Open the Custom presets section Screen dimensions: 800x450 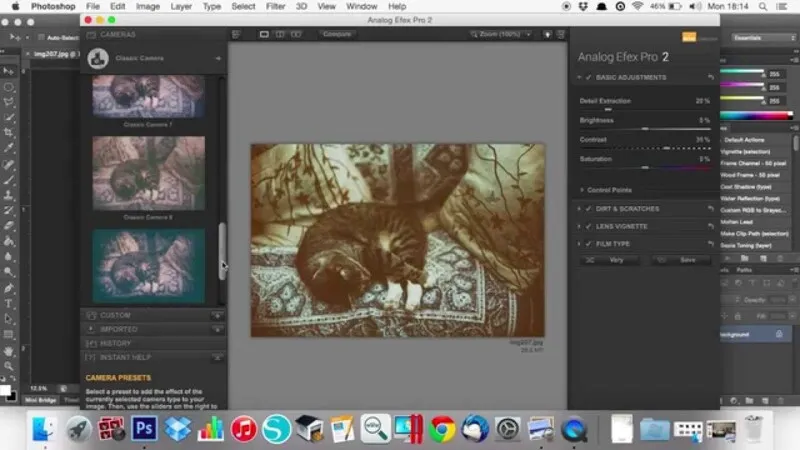153,315
